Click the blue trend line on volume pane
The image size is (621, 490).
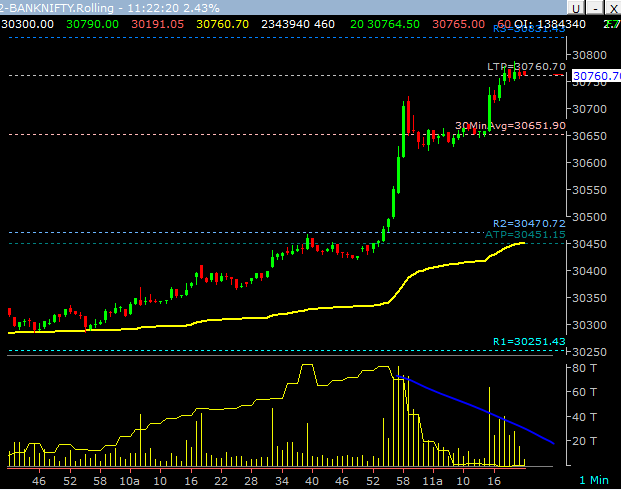[475, 407]
